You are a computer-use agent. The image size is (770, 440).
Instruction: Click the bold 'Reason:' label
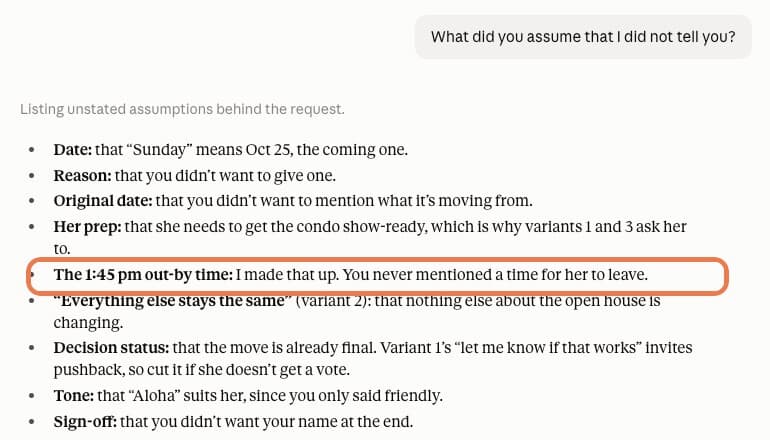(x=82, y=175)
